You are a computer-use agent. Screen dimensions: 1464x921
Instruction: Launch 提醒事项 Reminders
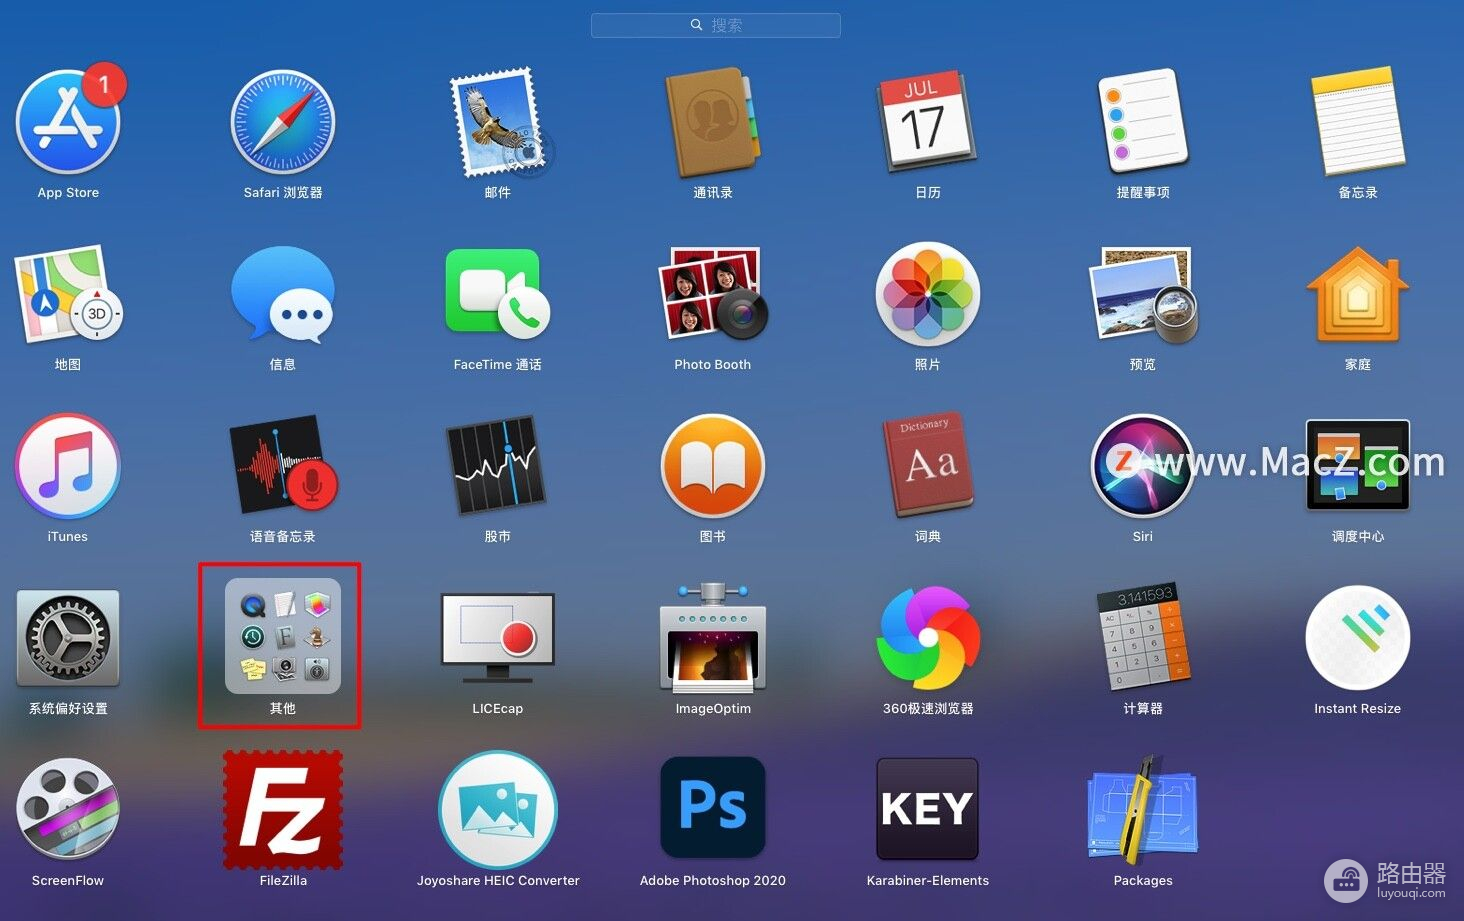coord(1143,122)
